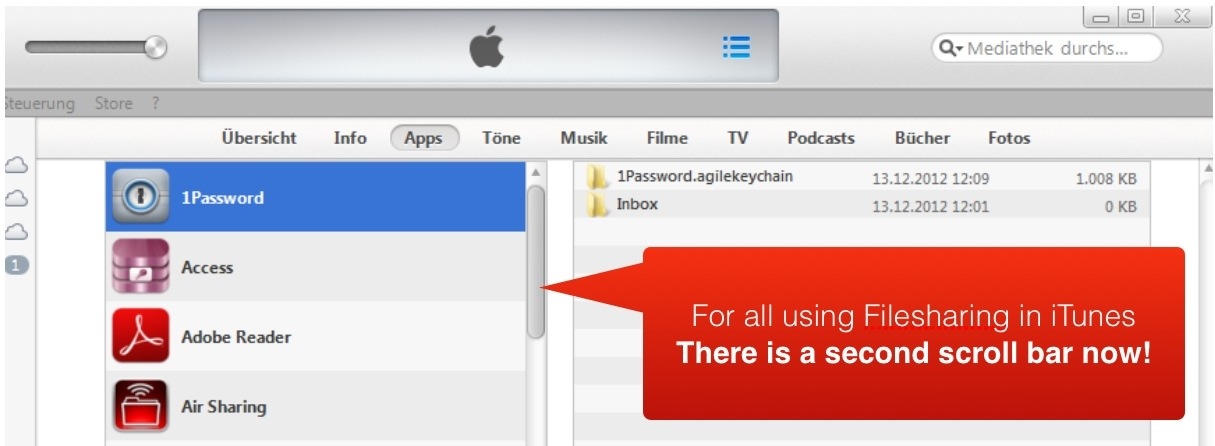
Task: Click the Air Sharing app icon
Action: point(140,407)
